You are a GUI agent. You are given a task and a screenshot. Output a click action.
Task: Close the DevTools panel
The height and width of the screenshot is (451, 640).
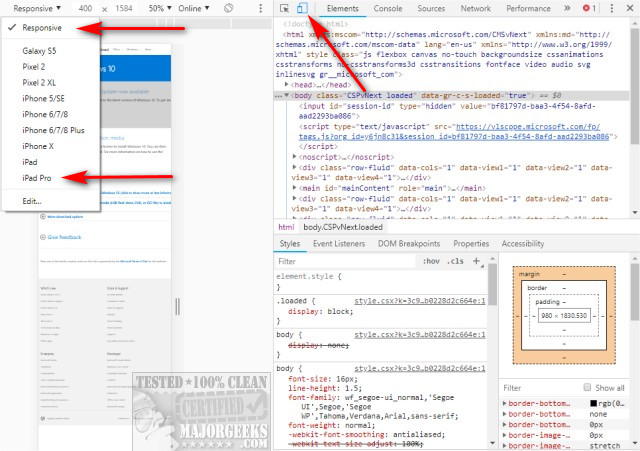630,8
